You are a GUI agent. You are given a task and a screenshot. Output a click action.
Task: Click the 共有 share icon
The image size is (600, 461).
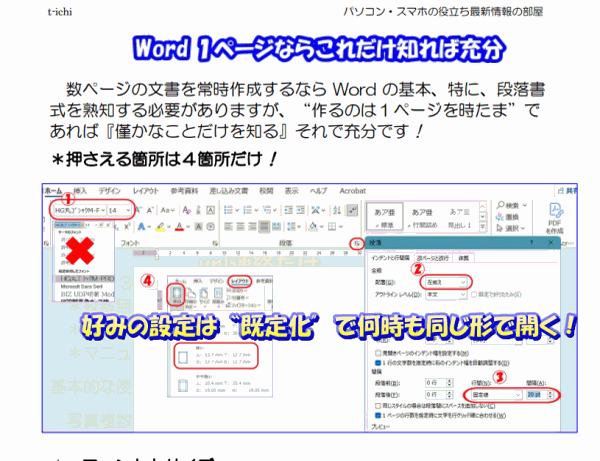(x=567, y=191)
